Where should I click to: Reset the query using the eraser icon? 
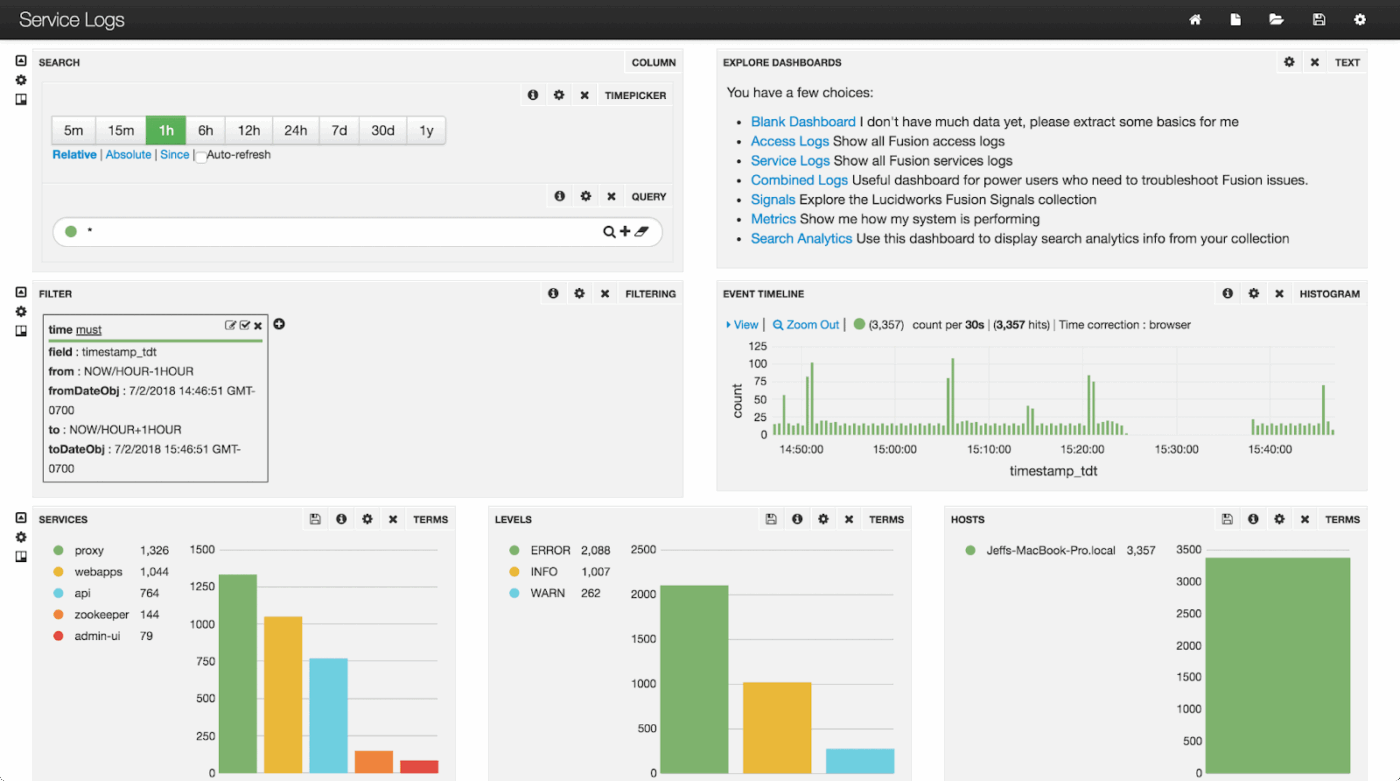tap(642, 232)
